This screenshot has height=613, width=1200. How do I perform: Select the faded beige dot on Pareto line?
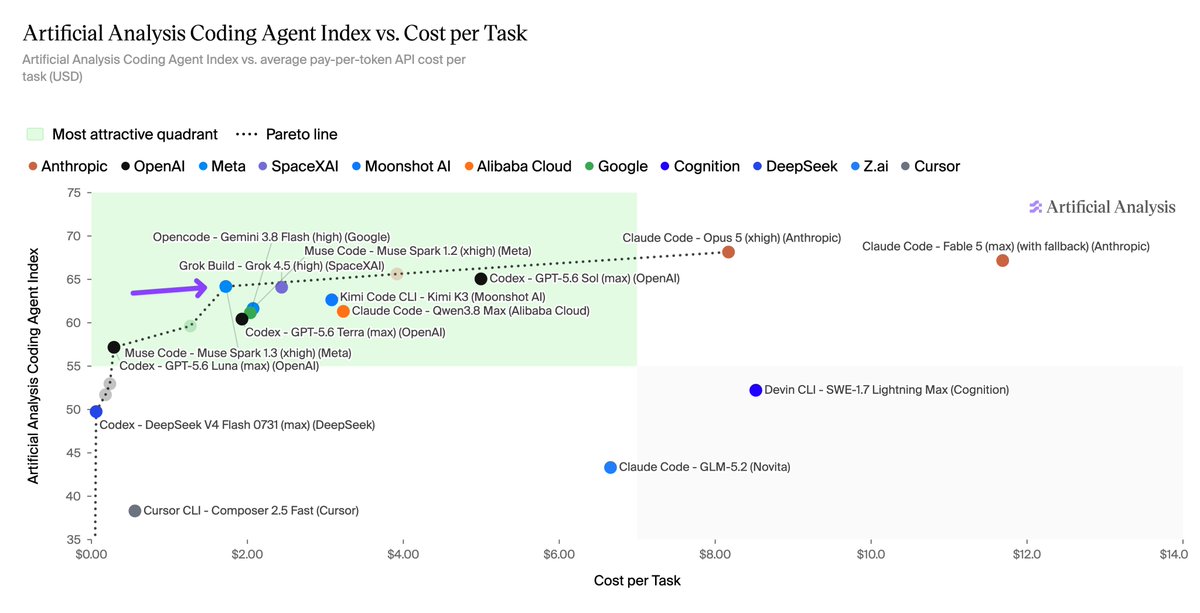click(x=397, y=273)
